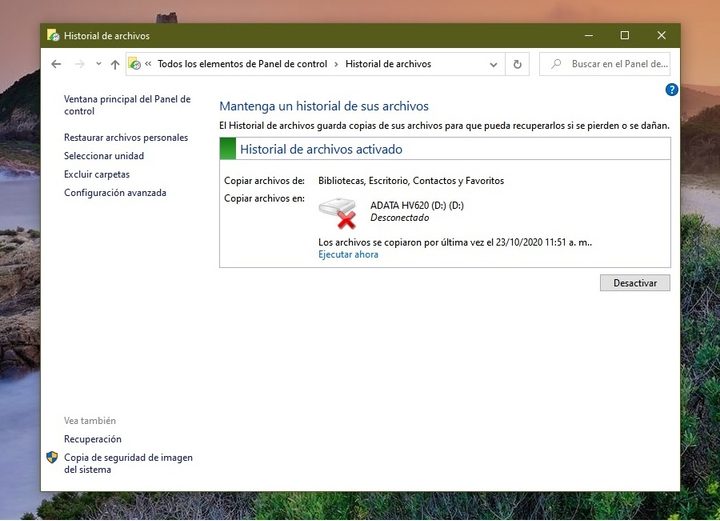Open Recuperación link
720x521 pixels.
(92, 439)
